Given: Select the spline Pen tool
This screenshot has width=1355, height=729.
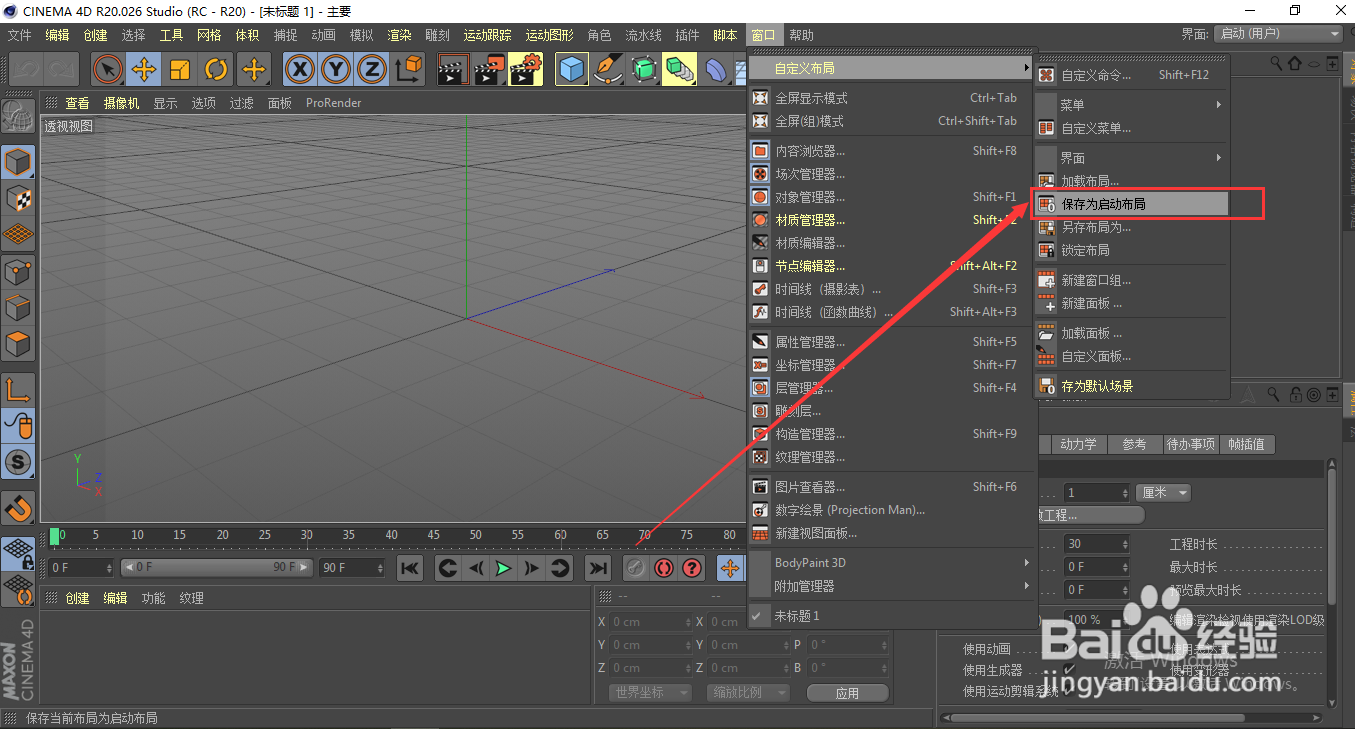Looking at the screenshot, I should point(608,69).
